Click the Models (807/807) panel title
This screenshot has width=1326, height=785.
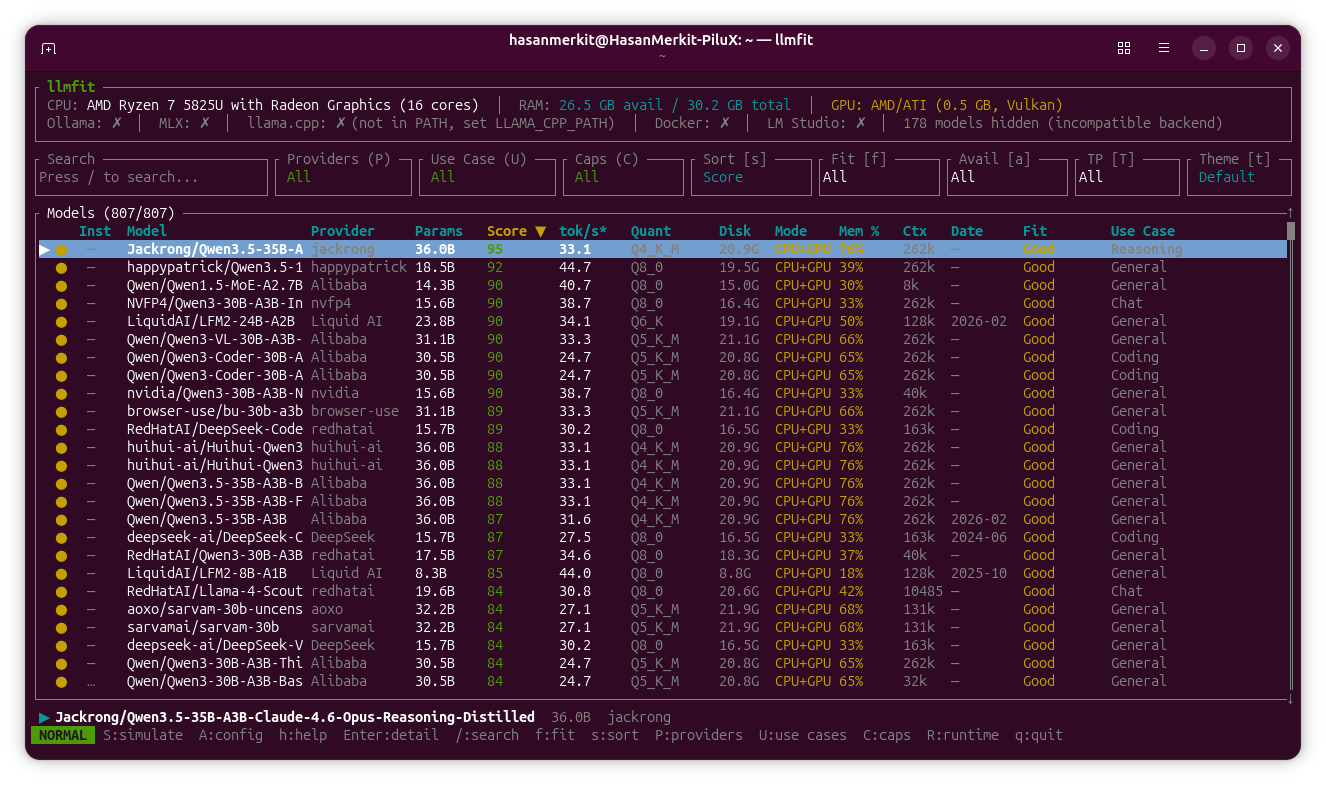(111, 214)
